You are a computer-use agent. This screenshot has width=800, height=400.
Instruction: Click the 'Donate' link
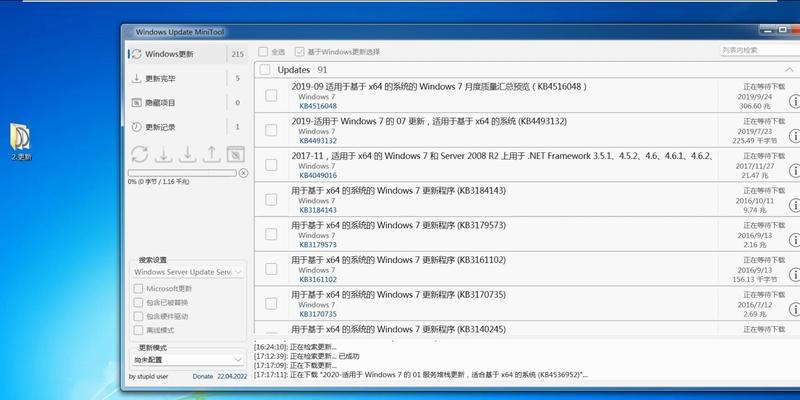203,377
